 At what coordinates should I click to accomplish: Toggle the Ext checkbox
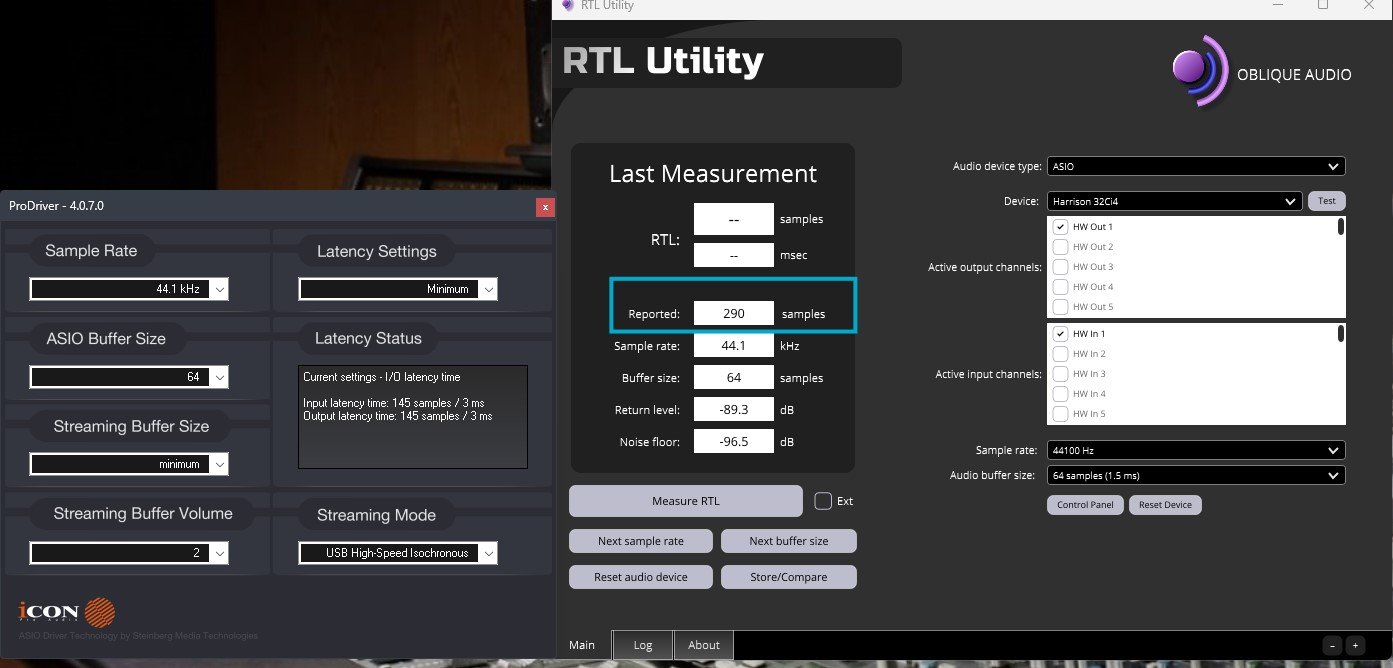pyautogui.click(x=823, y=501)
